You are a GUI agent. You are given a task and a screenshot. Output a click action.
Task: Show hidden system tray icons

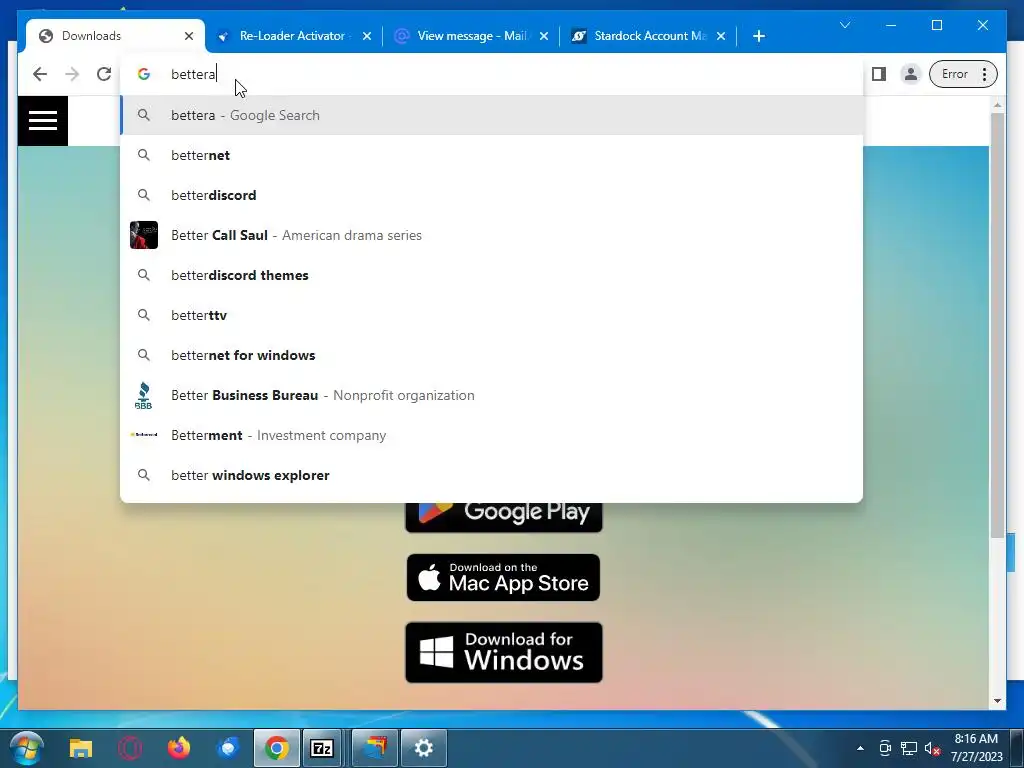click(x=860, y=748)
